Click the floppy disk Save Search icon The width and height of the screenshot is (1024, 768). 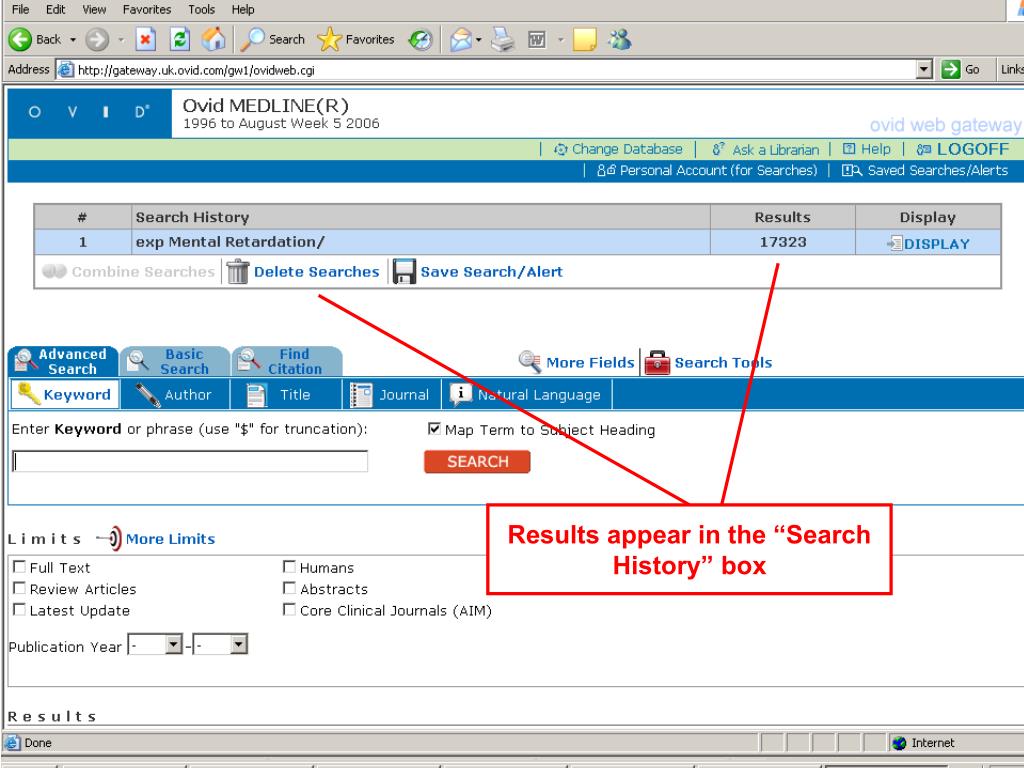pyautogui.click(x=404, y=272)
